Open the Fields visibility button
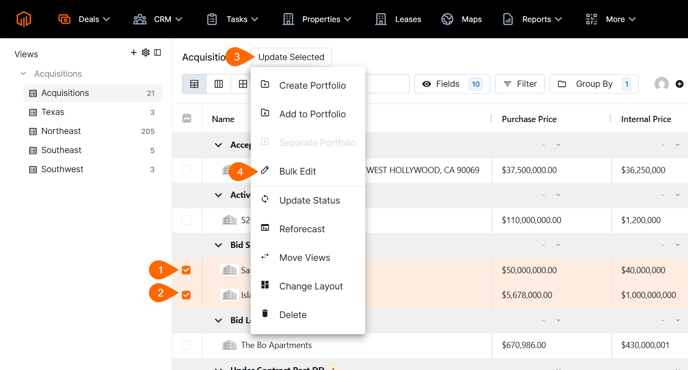Viewport: 688px width, 370px height. tap(452, 84)
